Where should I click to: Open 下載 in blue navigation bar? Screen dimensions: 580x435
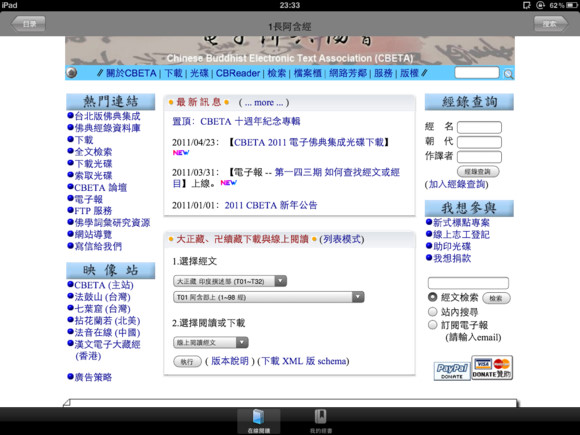pyautogui.click(x=173, y=73)
